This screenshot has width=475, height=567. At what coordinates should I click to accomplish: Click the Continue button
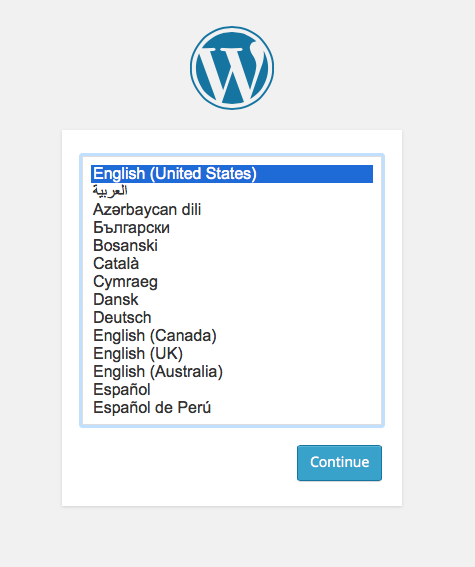[339, 463]
